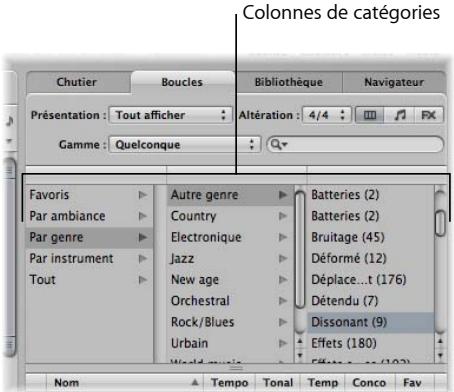Open the search magnifier options menu

click(x=279, y=145)
